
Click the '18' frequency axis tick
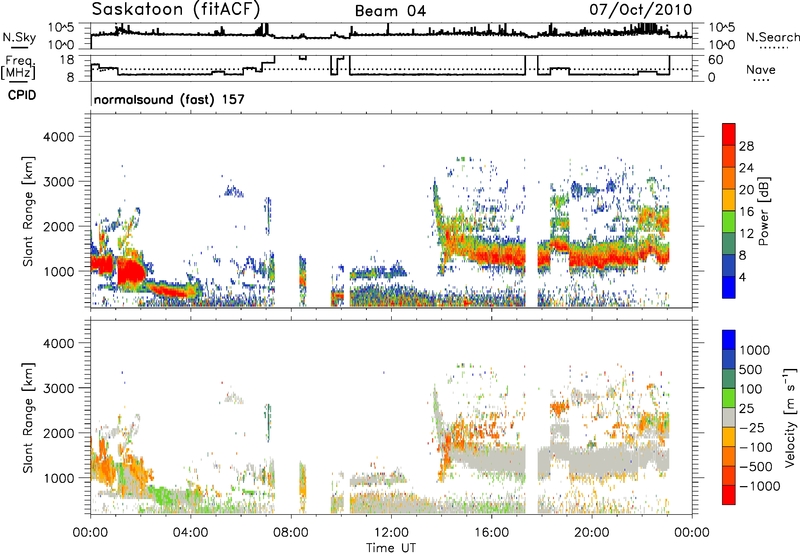pyautogui.click(x=67, y=60)
